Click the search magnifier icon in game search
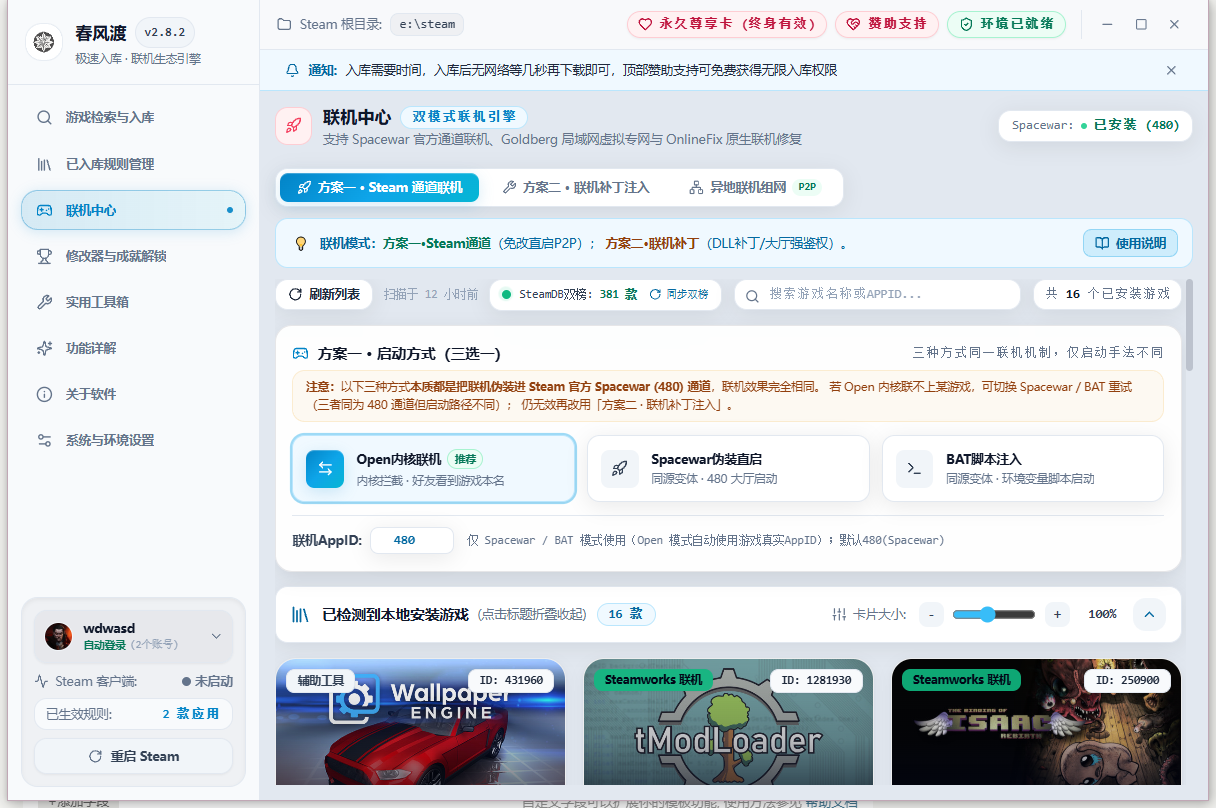 point(753,294)
